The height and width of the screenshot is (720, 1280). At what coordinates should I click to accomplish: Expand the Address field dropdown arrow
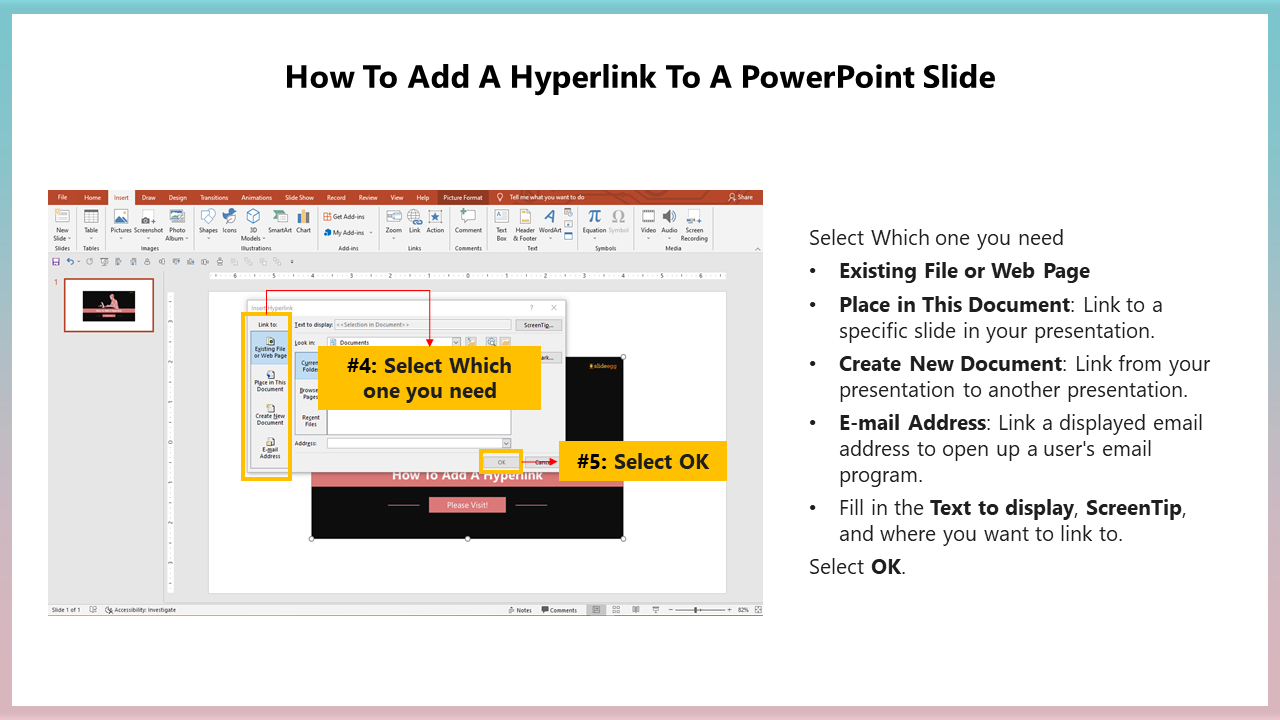506,443
